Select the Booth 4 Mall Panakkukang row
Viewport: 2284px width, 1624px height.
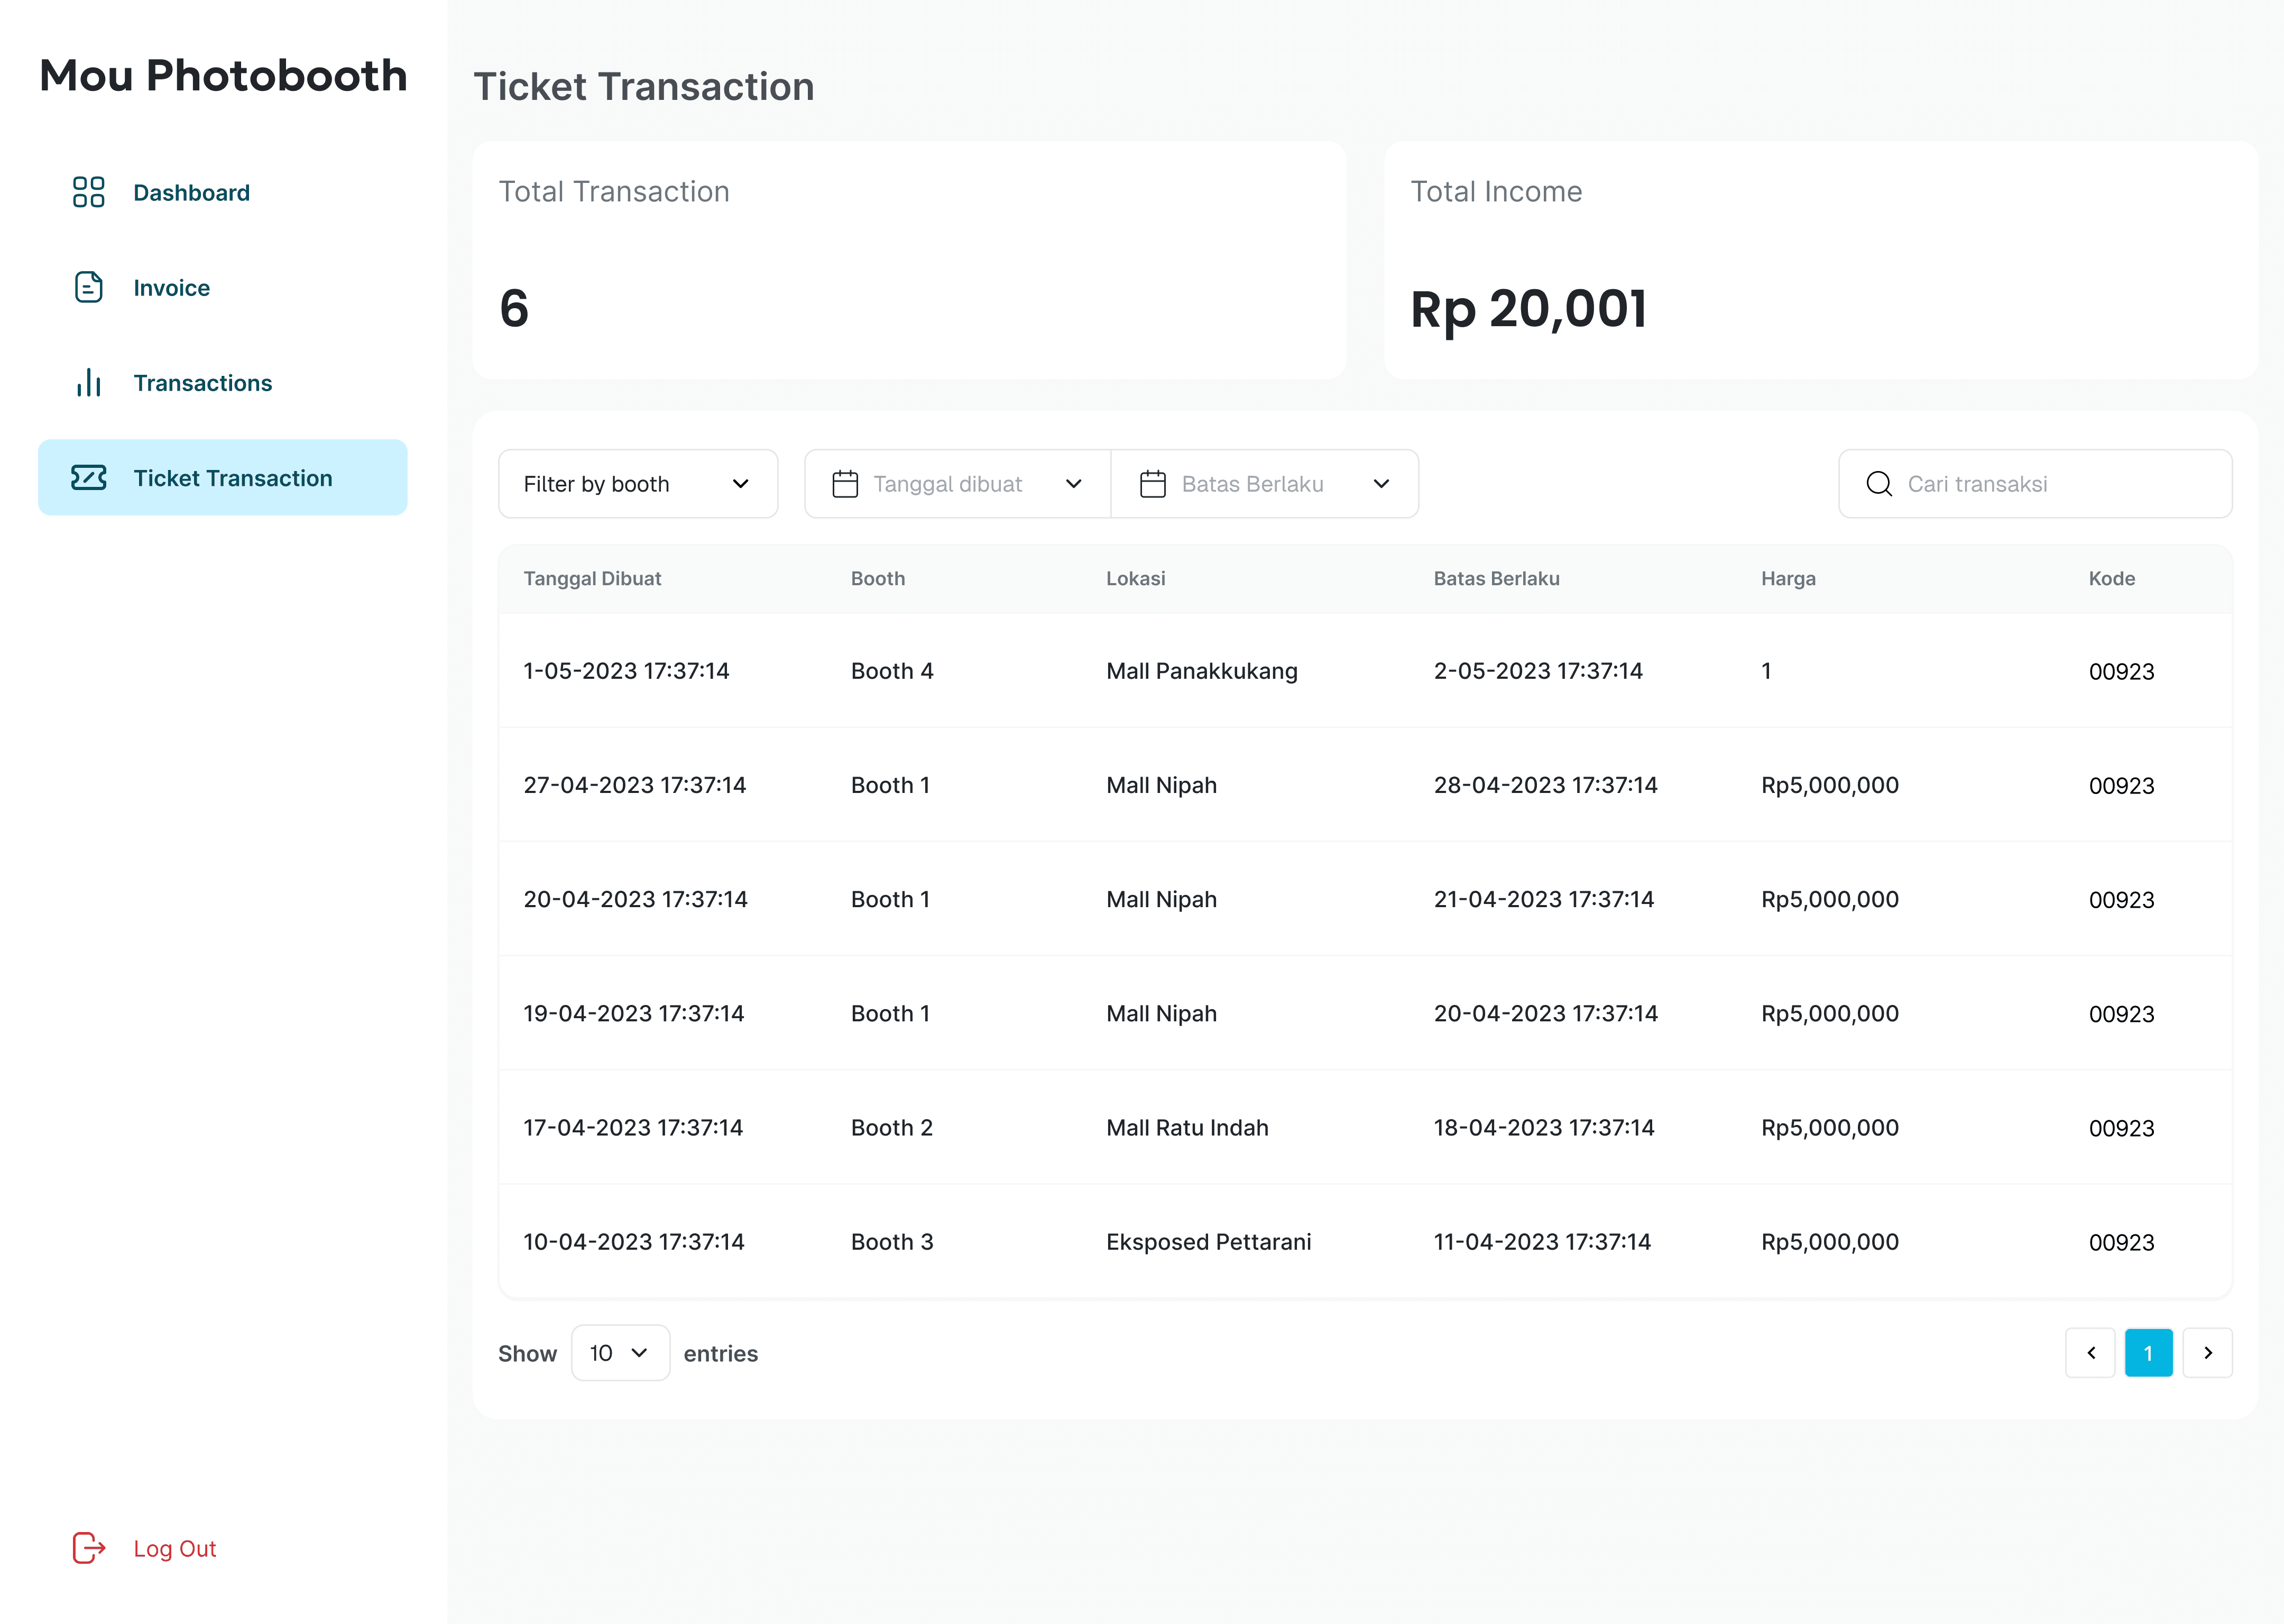coord(1202,671)
